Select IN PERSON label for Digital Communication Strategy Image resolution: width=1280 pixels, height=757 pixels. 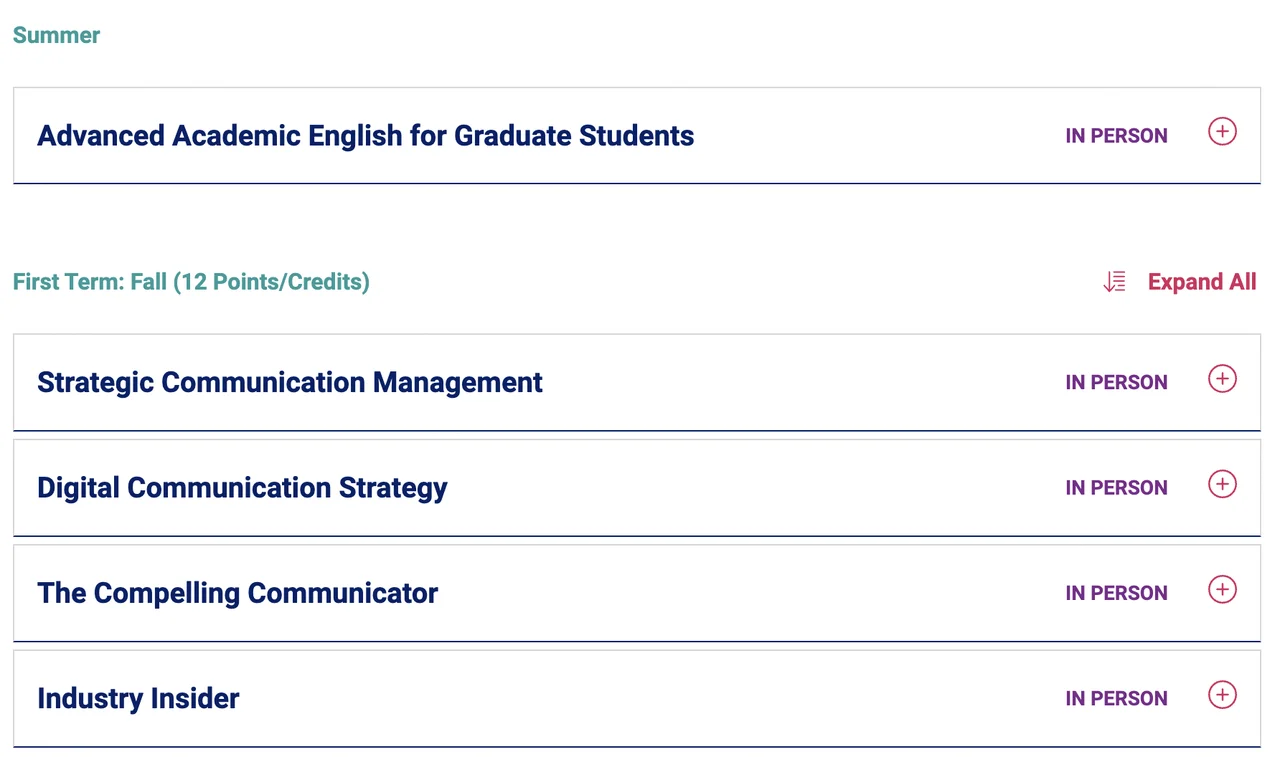1116,488
